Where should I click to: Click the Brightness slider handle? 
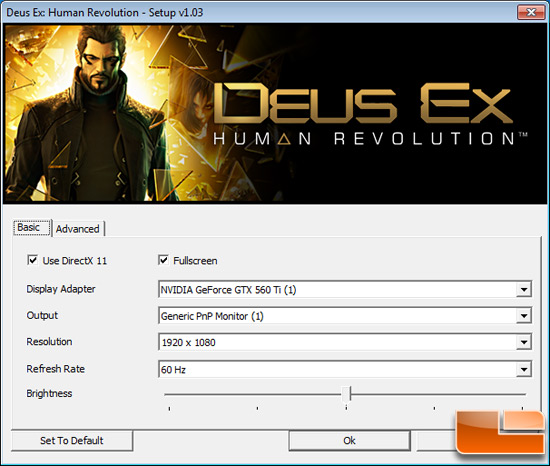(346, 394)
